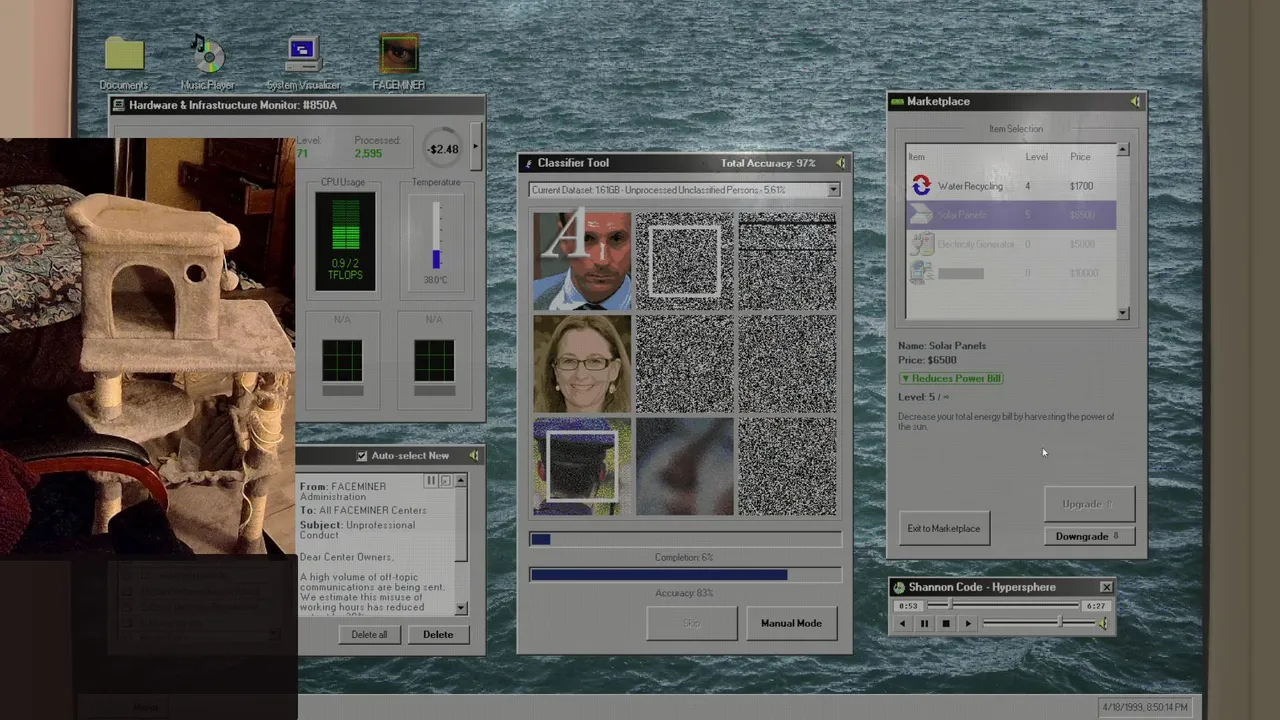
Task: Pause the Hypersphere track
Action: (x=924, y=623)
